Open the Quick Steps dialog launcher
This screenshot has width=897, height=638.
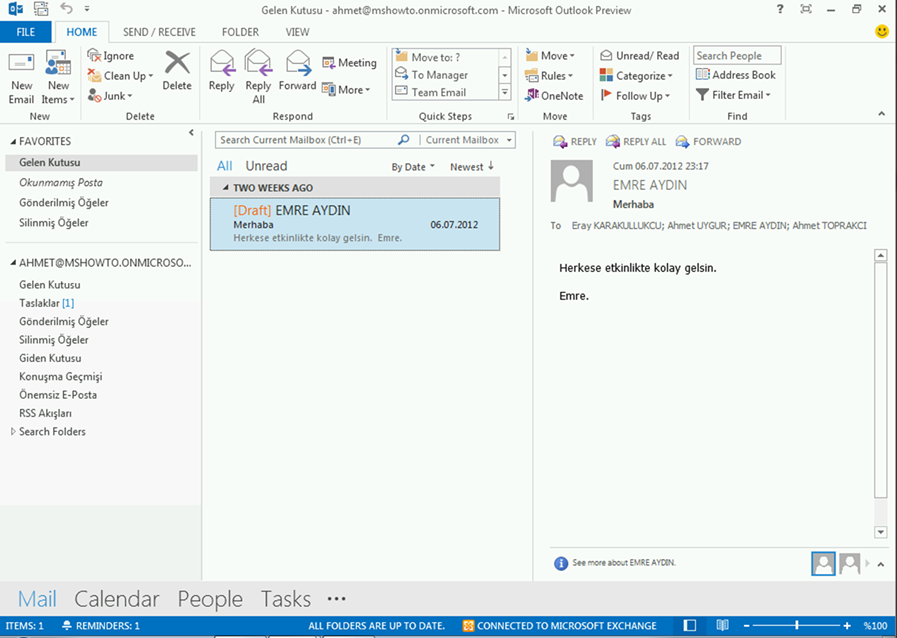pos(511,117)
